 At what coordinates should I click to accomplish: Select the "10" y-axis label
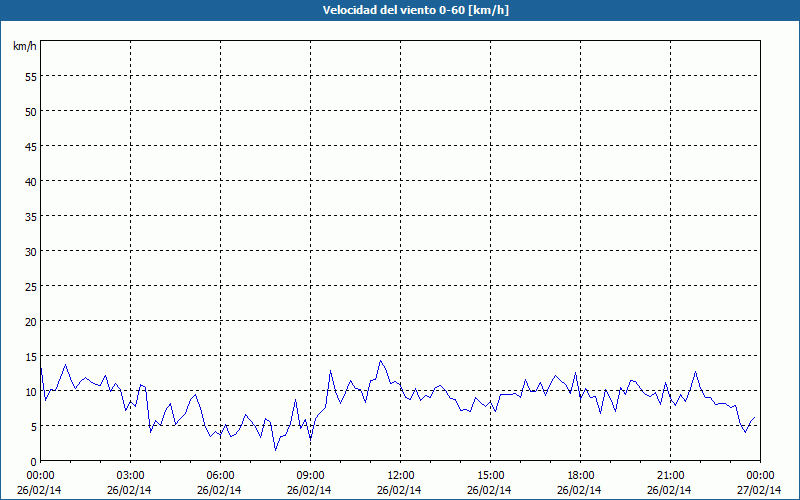tap(31, 392)
